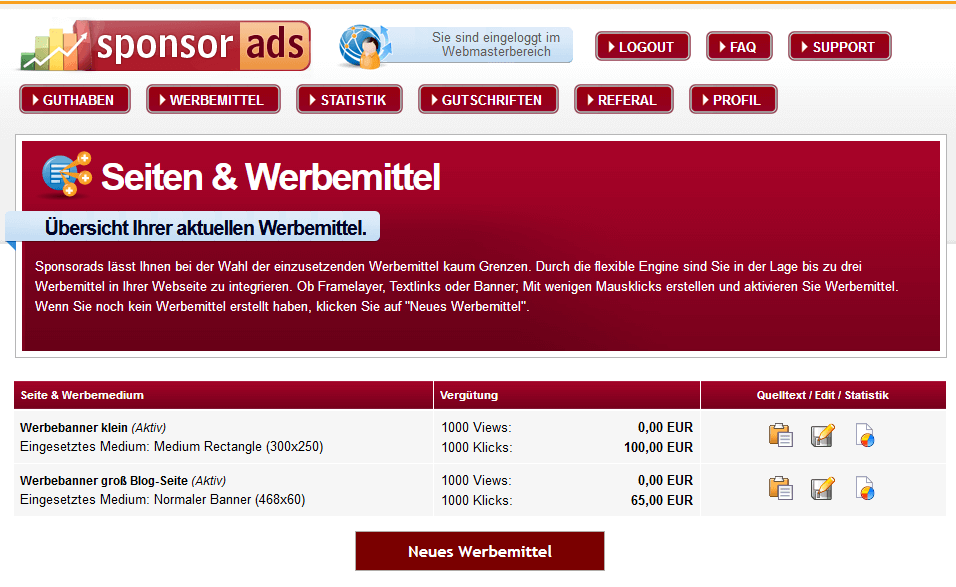This screenshot has height=587, width=956.
Task: Open statistics for Werbebanner groß Blog-Seite
Action: 865,489
